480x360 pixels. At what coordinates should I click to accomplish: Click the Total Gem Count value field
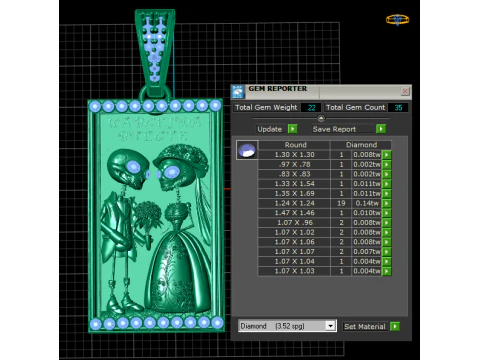(398, 107)
